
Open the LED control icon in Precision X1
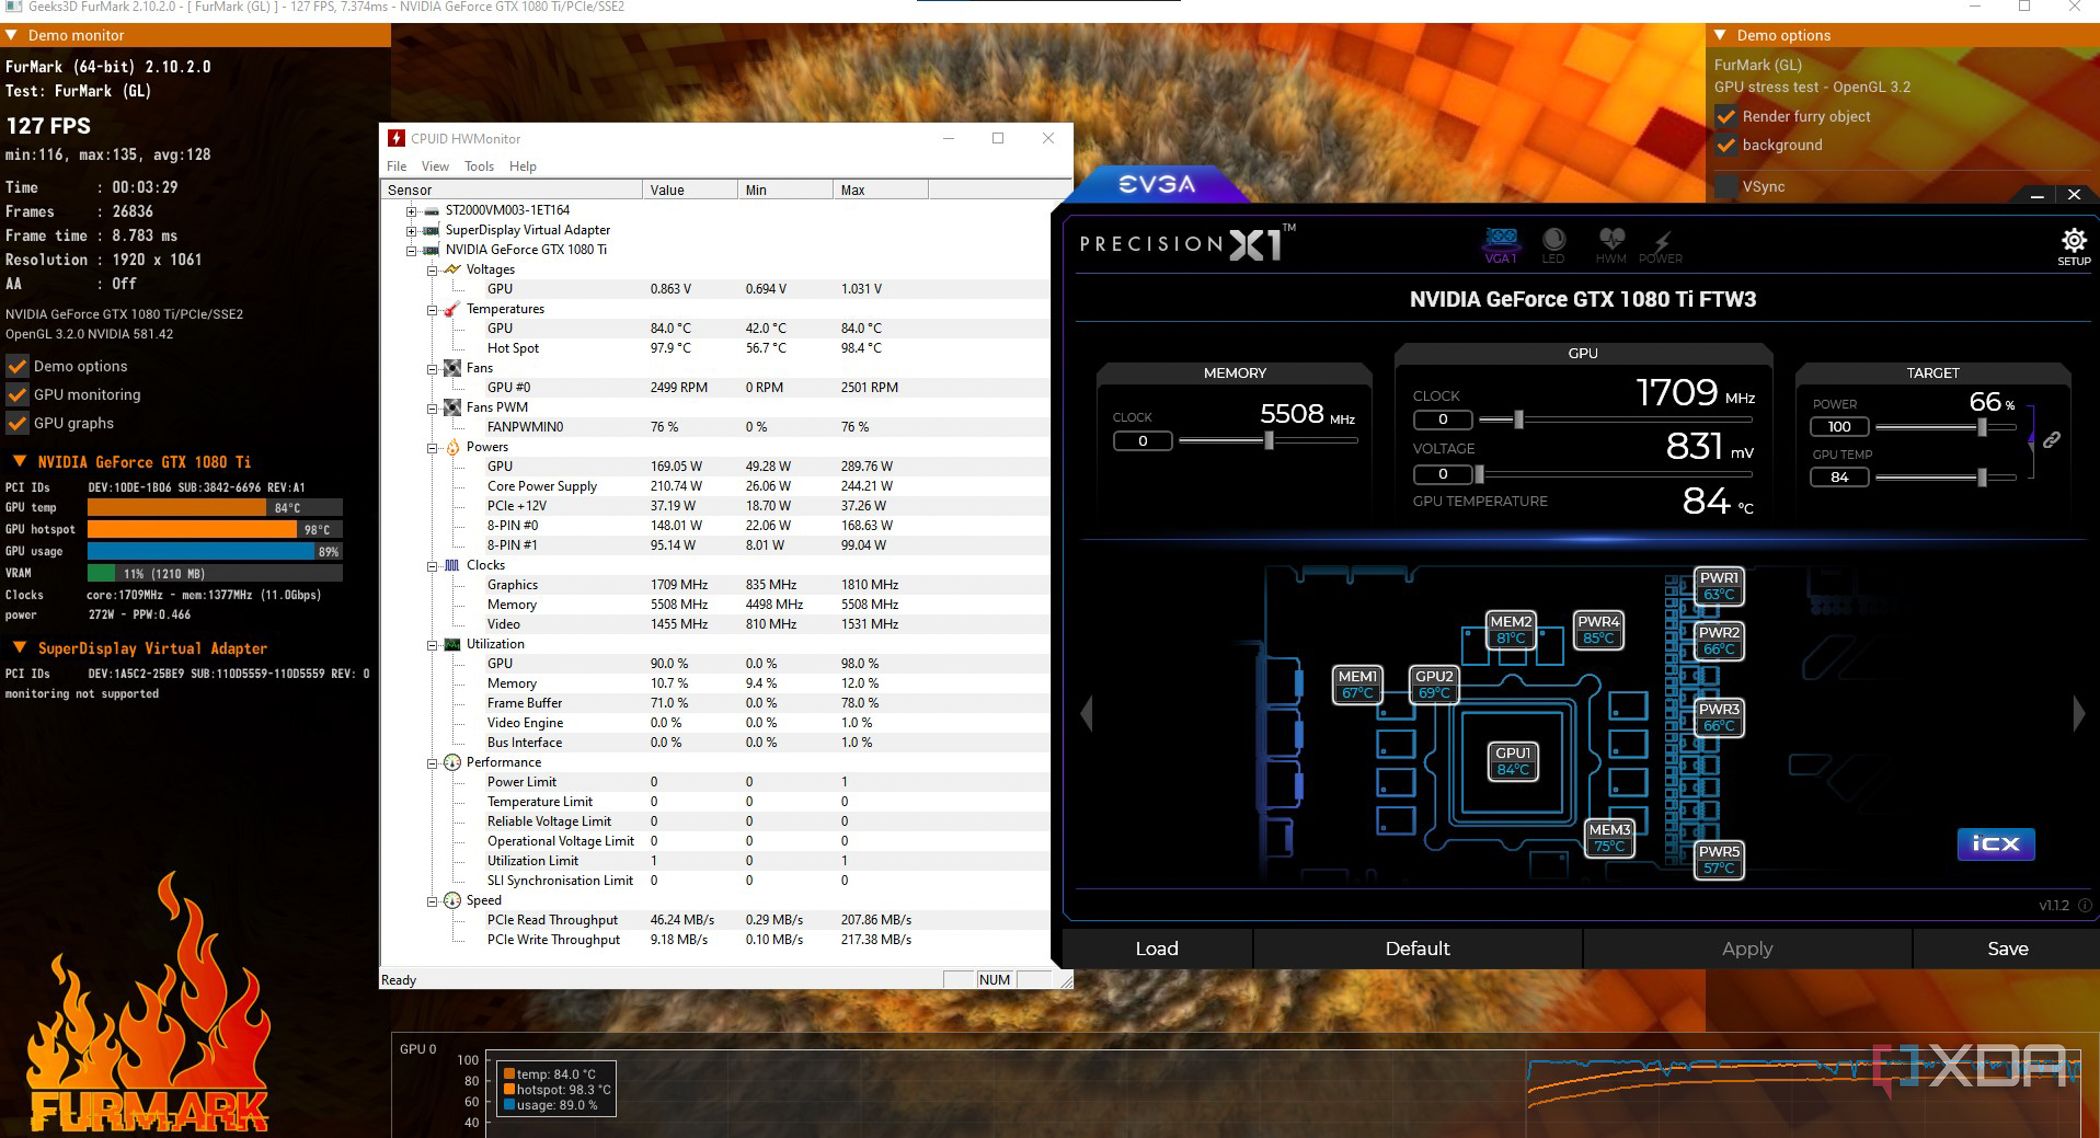(1553, 244)
